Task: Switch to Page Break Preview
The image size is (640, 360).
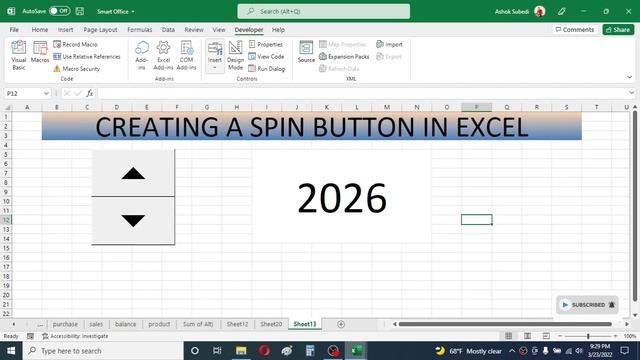Action: click(546, 336)
